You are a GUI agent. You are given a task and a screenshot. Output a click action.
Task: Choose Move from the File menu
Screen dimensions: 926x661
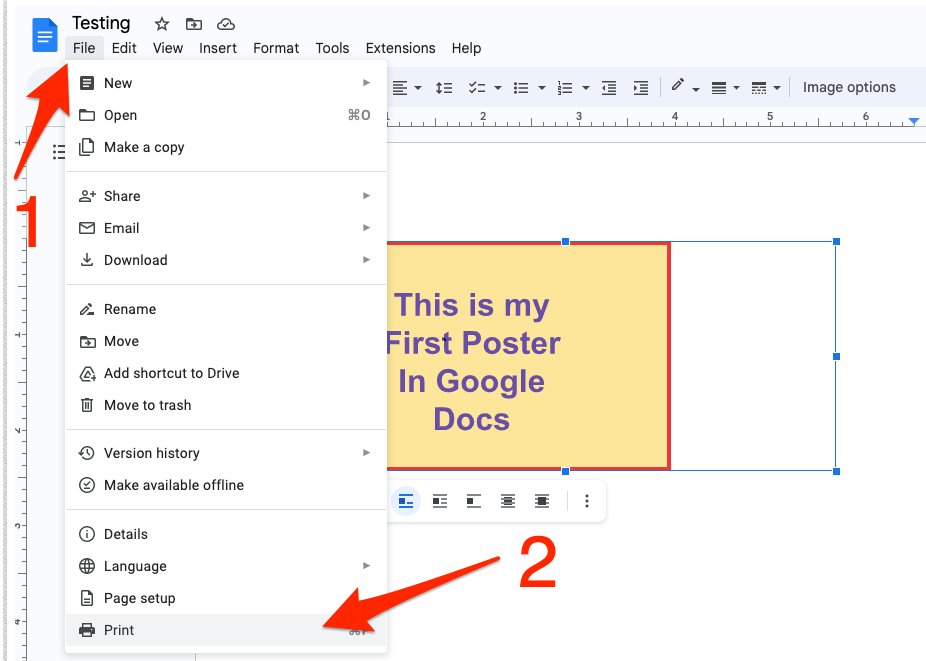[x=226, y=341]
